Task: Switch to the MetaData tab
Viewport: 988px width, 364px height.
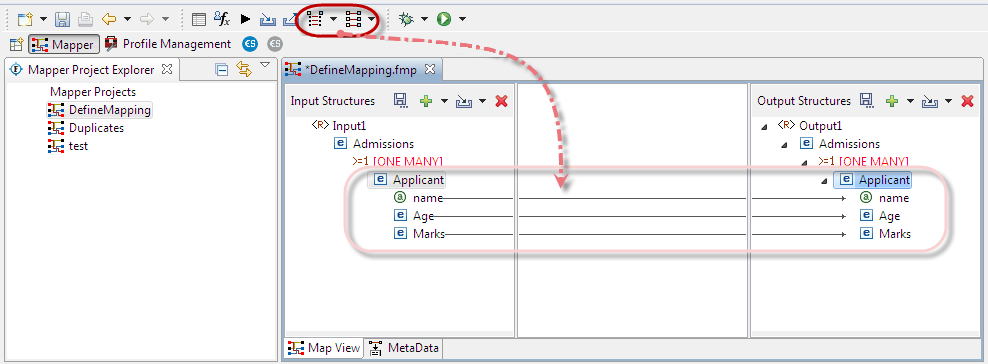Action: (404, 348)
